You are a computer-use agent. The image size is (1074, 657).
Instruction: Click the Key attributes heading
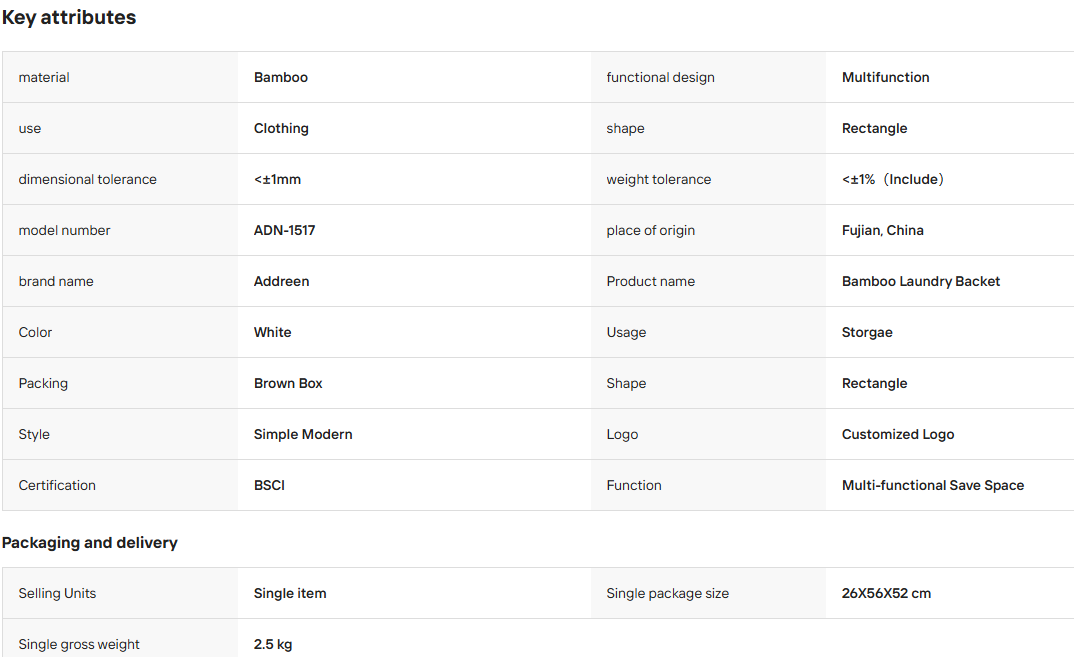68,17
